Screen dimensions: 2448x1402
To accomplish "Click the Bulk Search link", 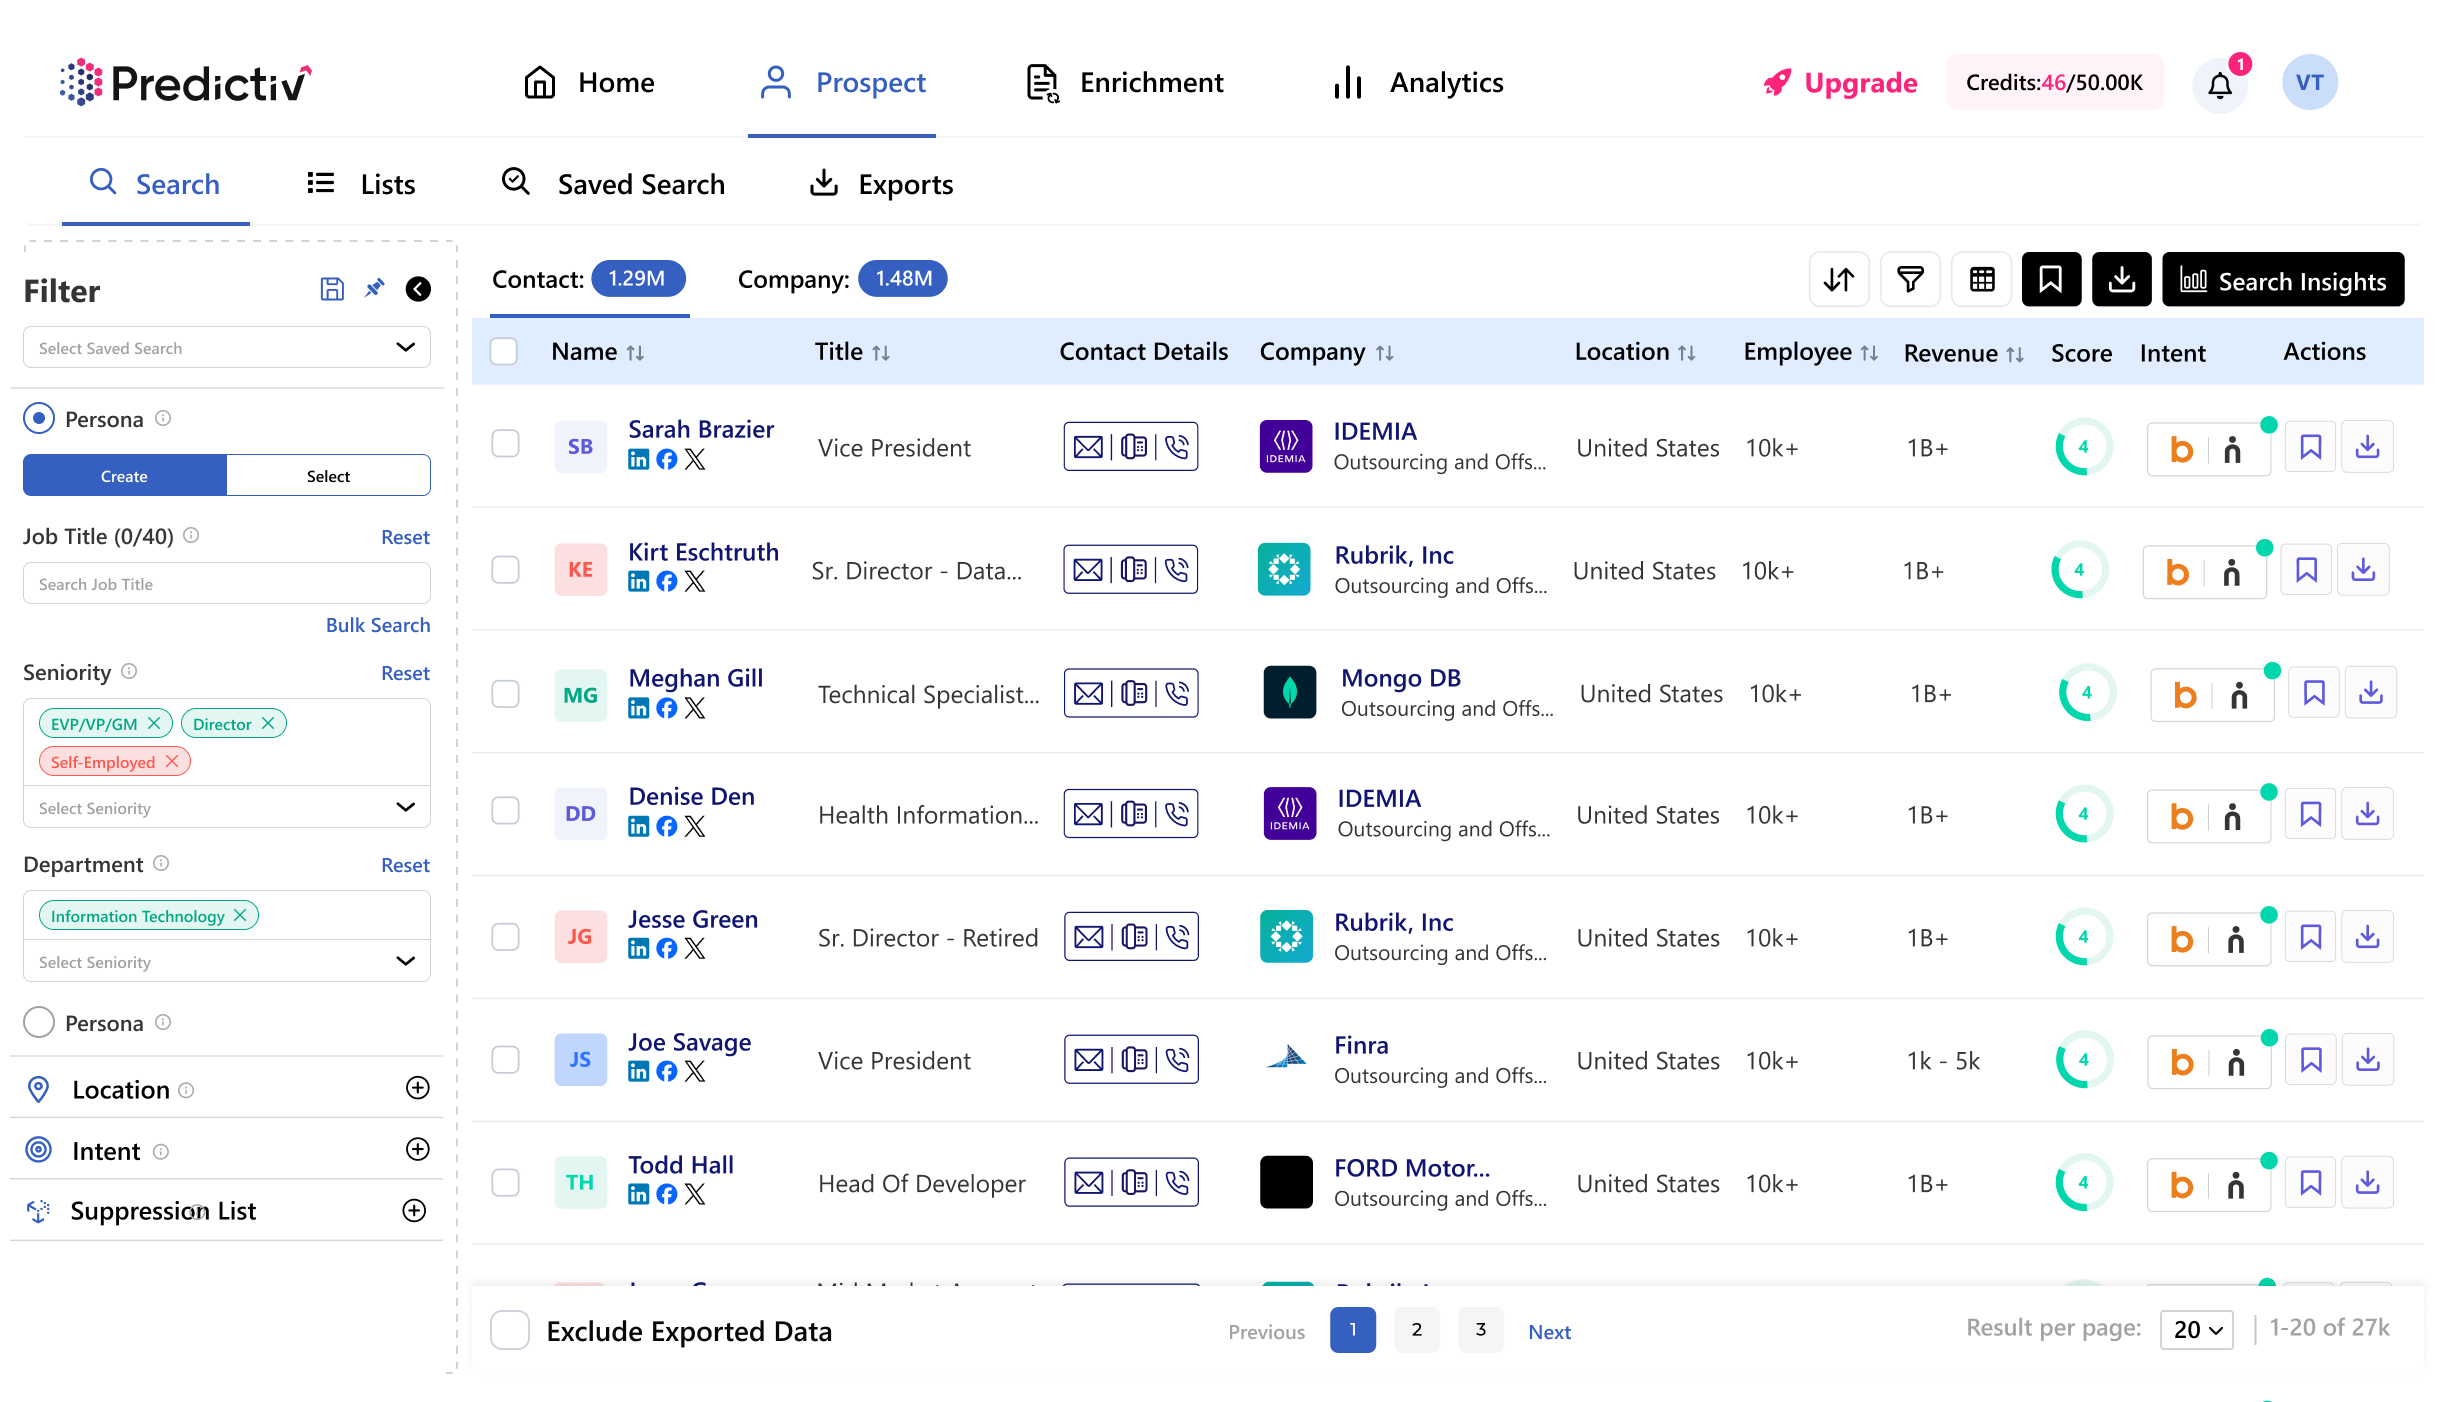I will click(x=378, y=625).
